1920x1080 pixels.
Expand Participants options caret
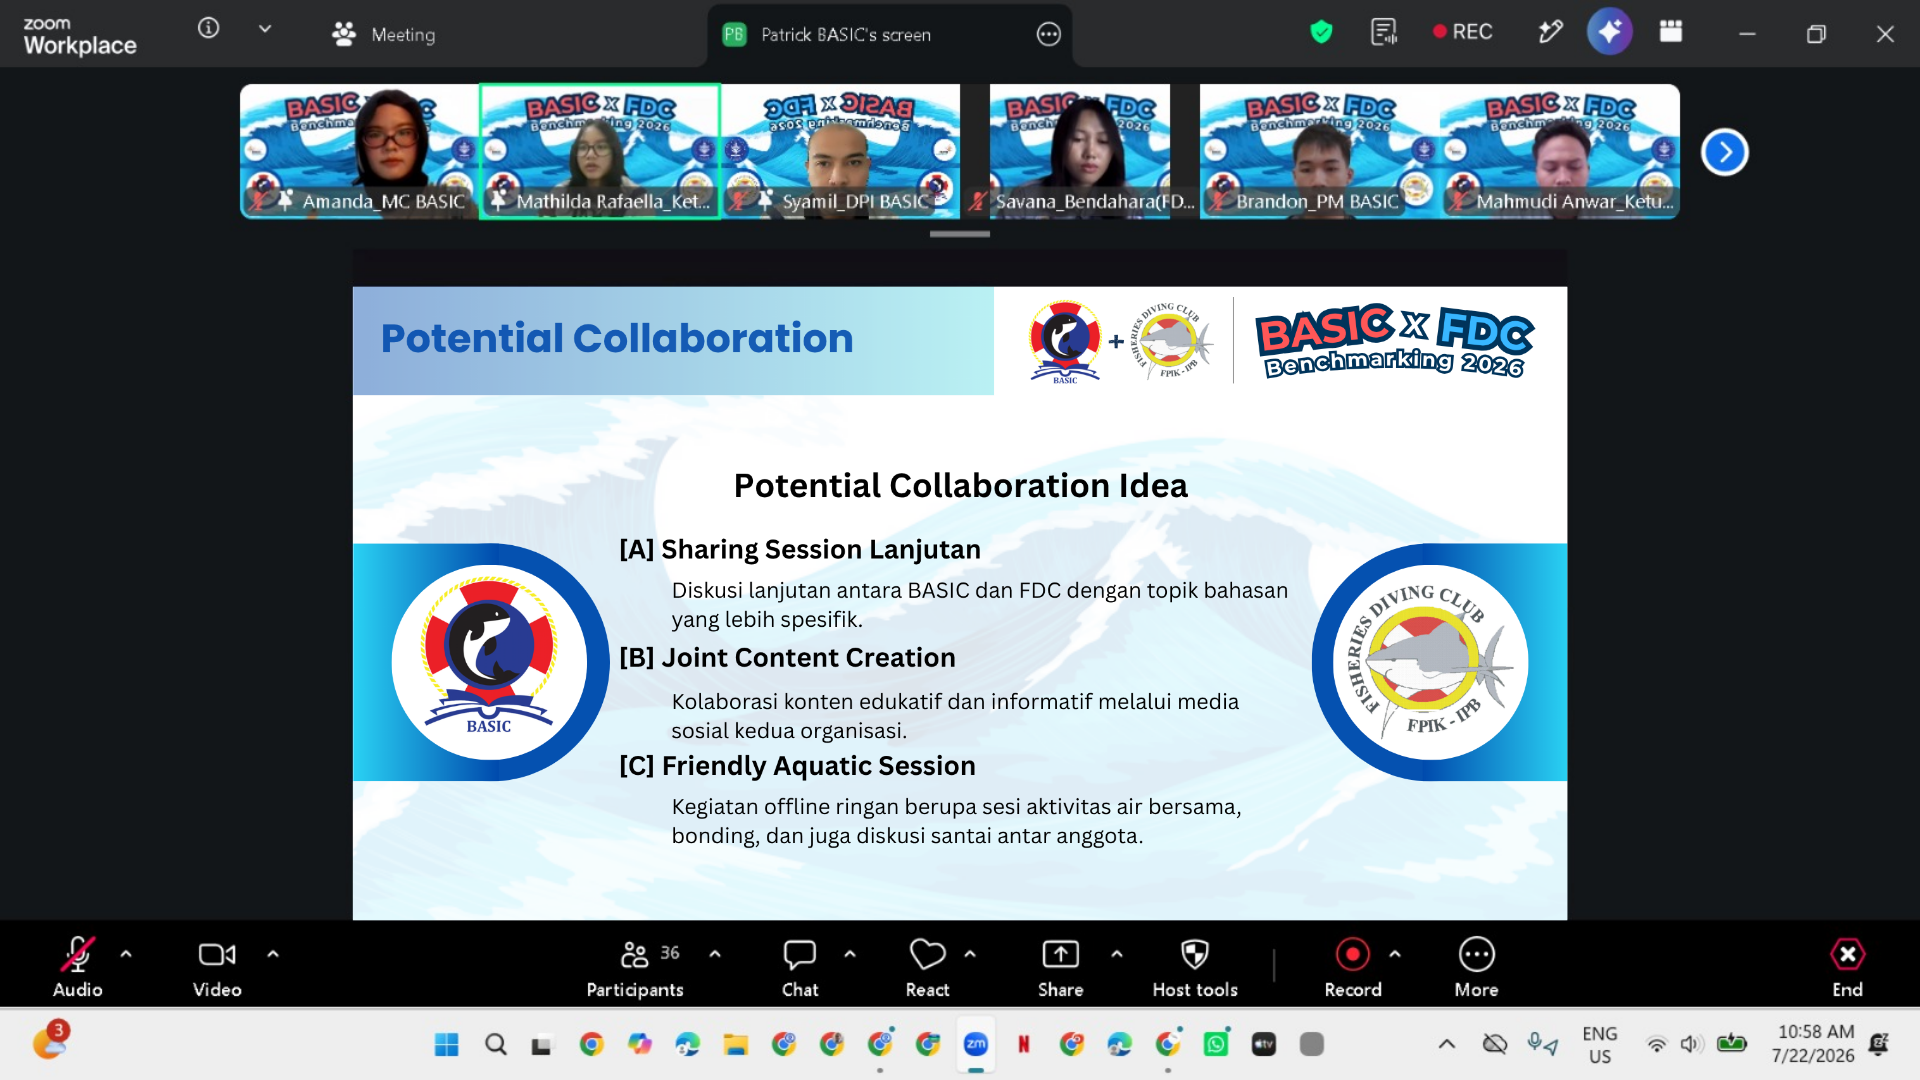(715, 954)
